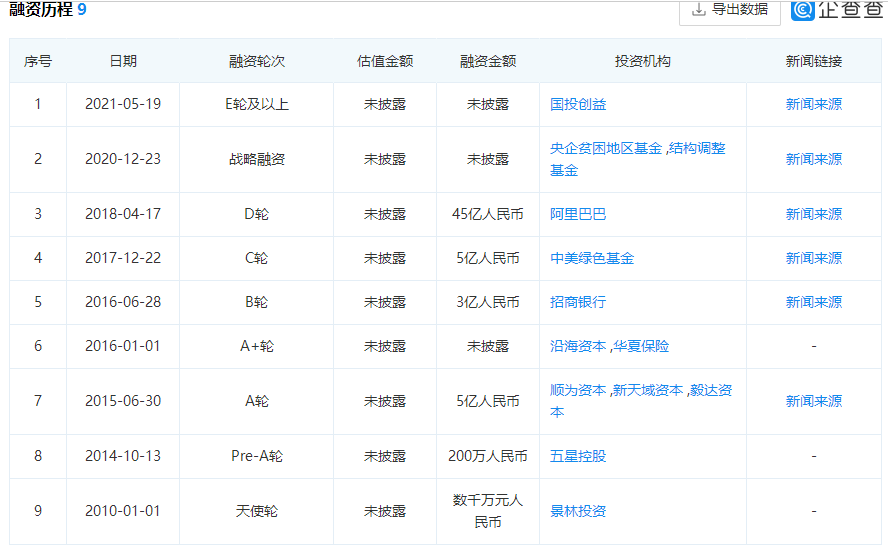
Task: Open the 五星控股 investor link
Action: 578,456
